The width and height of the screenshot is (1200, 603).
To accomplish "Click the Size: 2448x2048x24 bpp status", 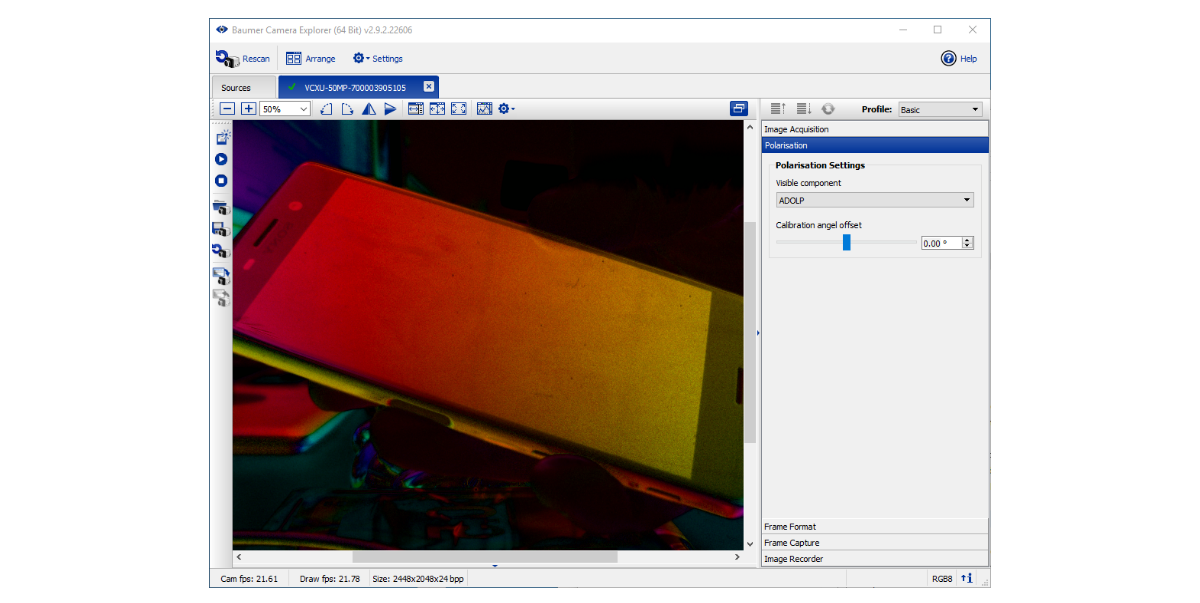I will point(418,579).
